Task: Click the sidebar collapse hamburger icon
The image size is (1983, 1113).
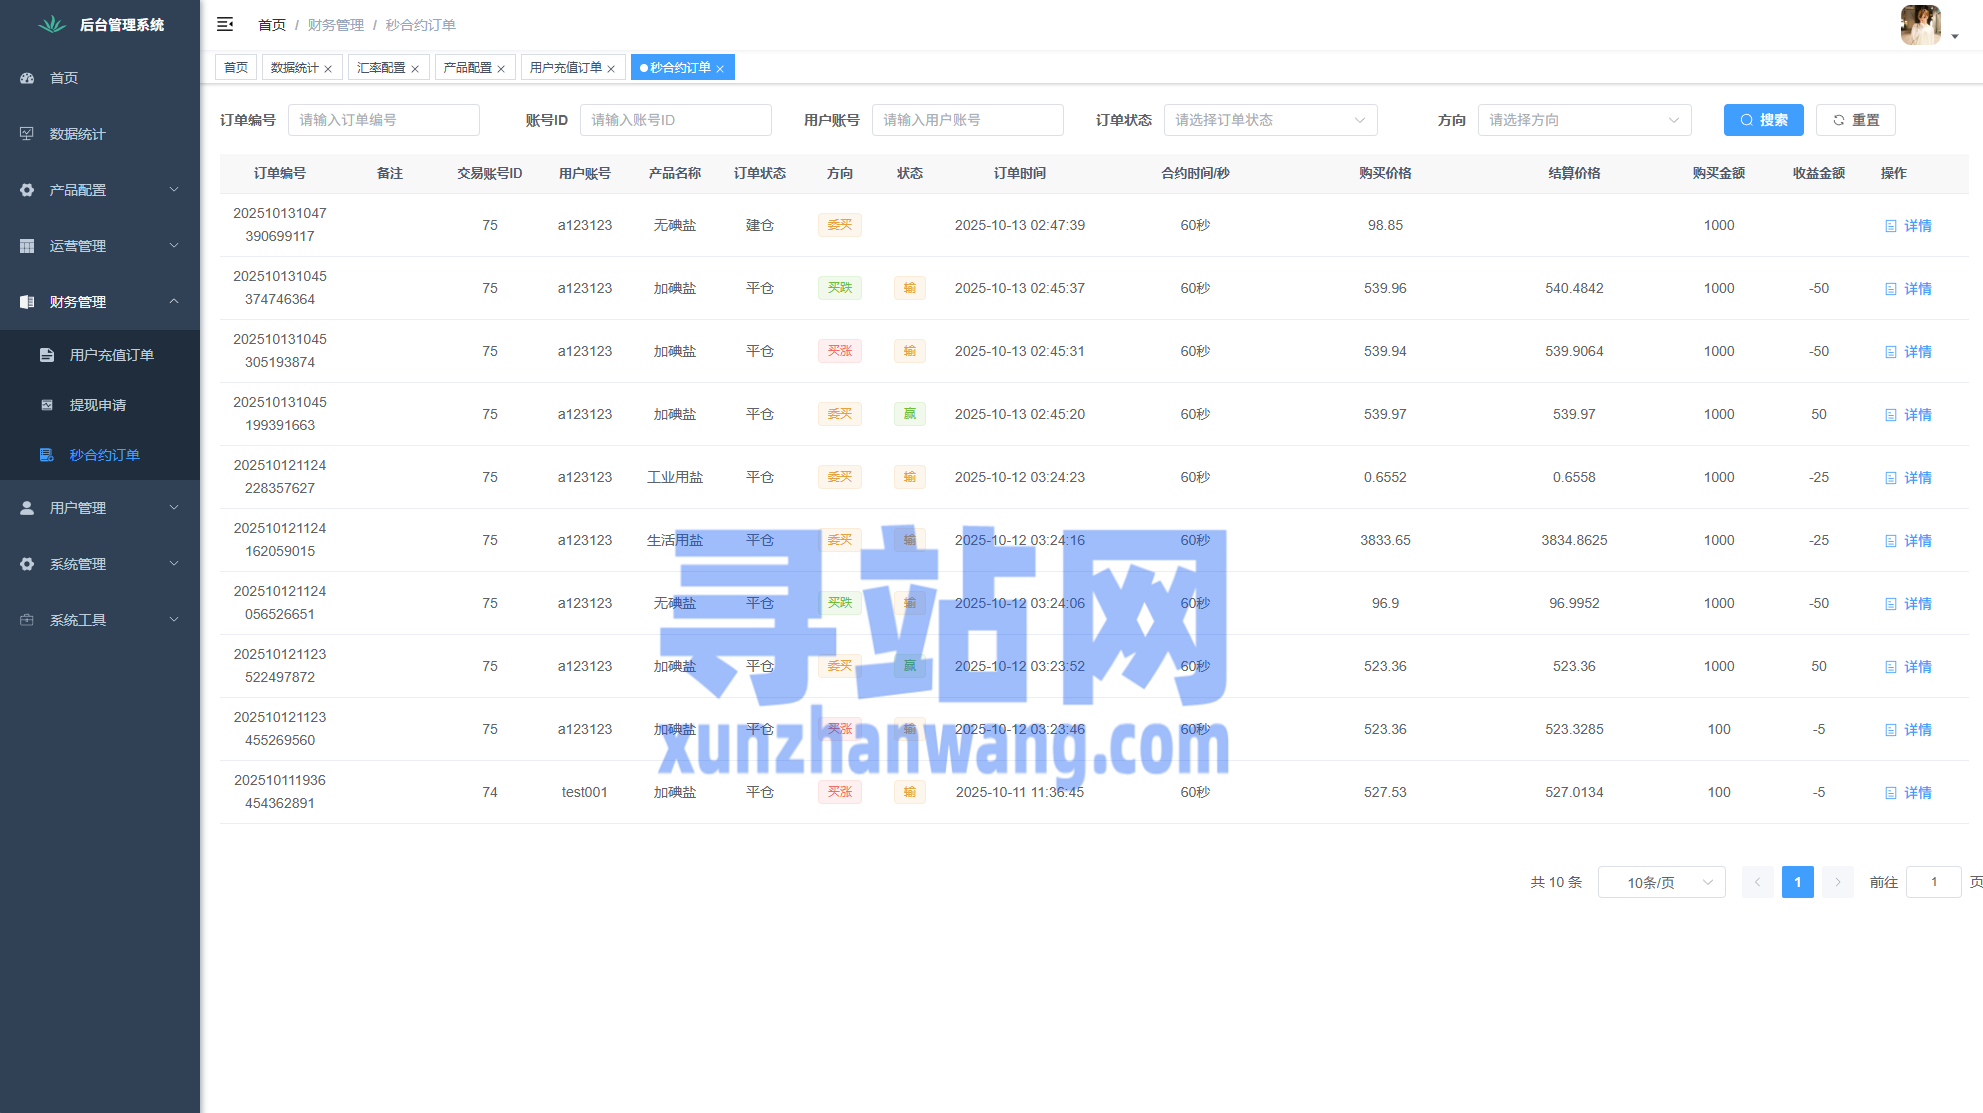Action: point(225,24)
